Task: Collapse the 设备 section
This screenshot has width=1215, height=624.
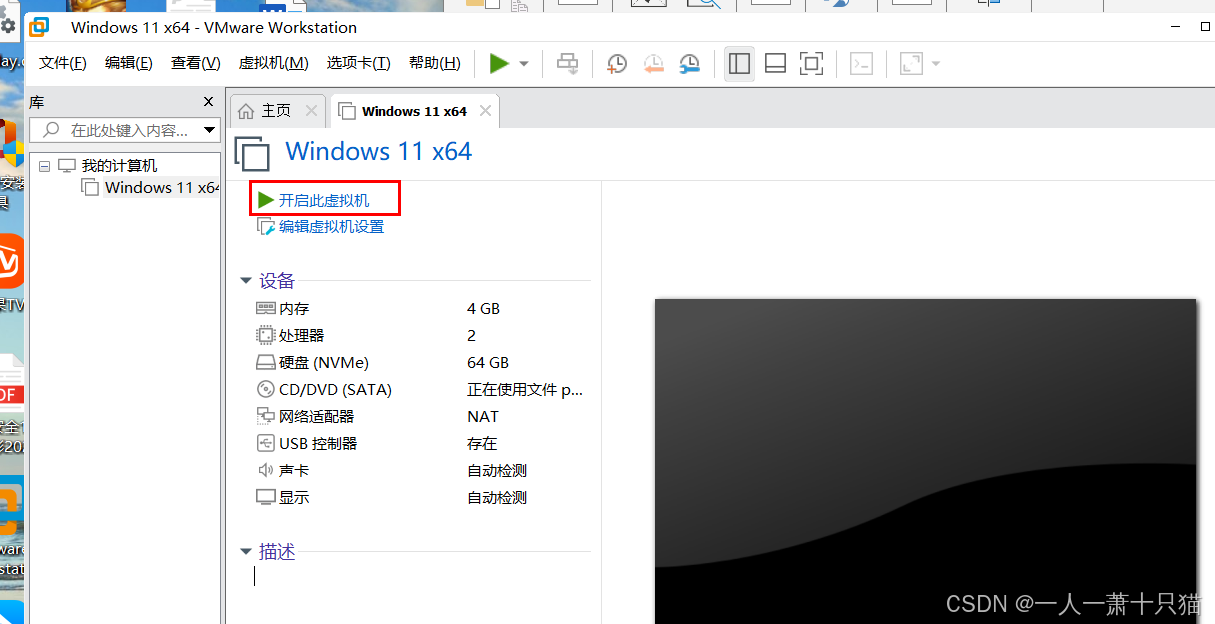Action: click(246, 282)
